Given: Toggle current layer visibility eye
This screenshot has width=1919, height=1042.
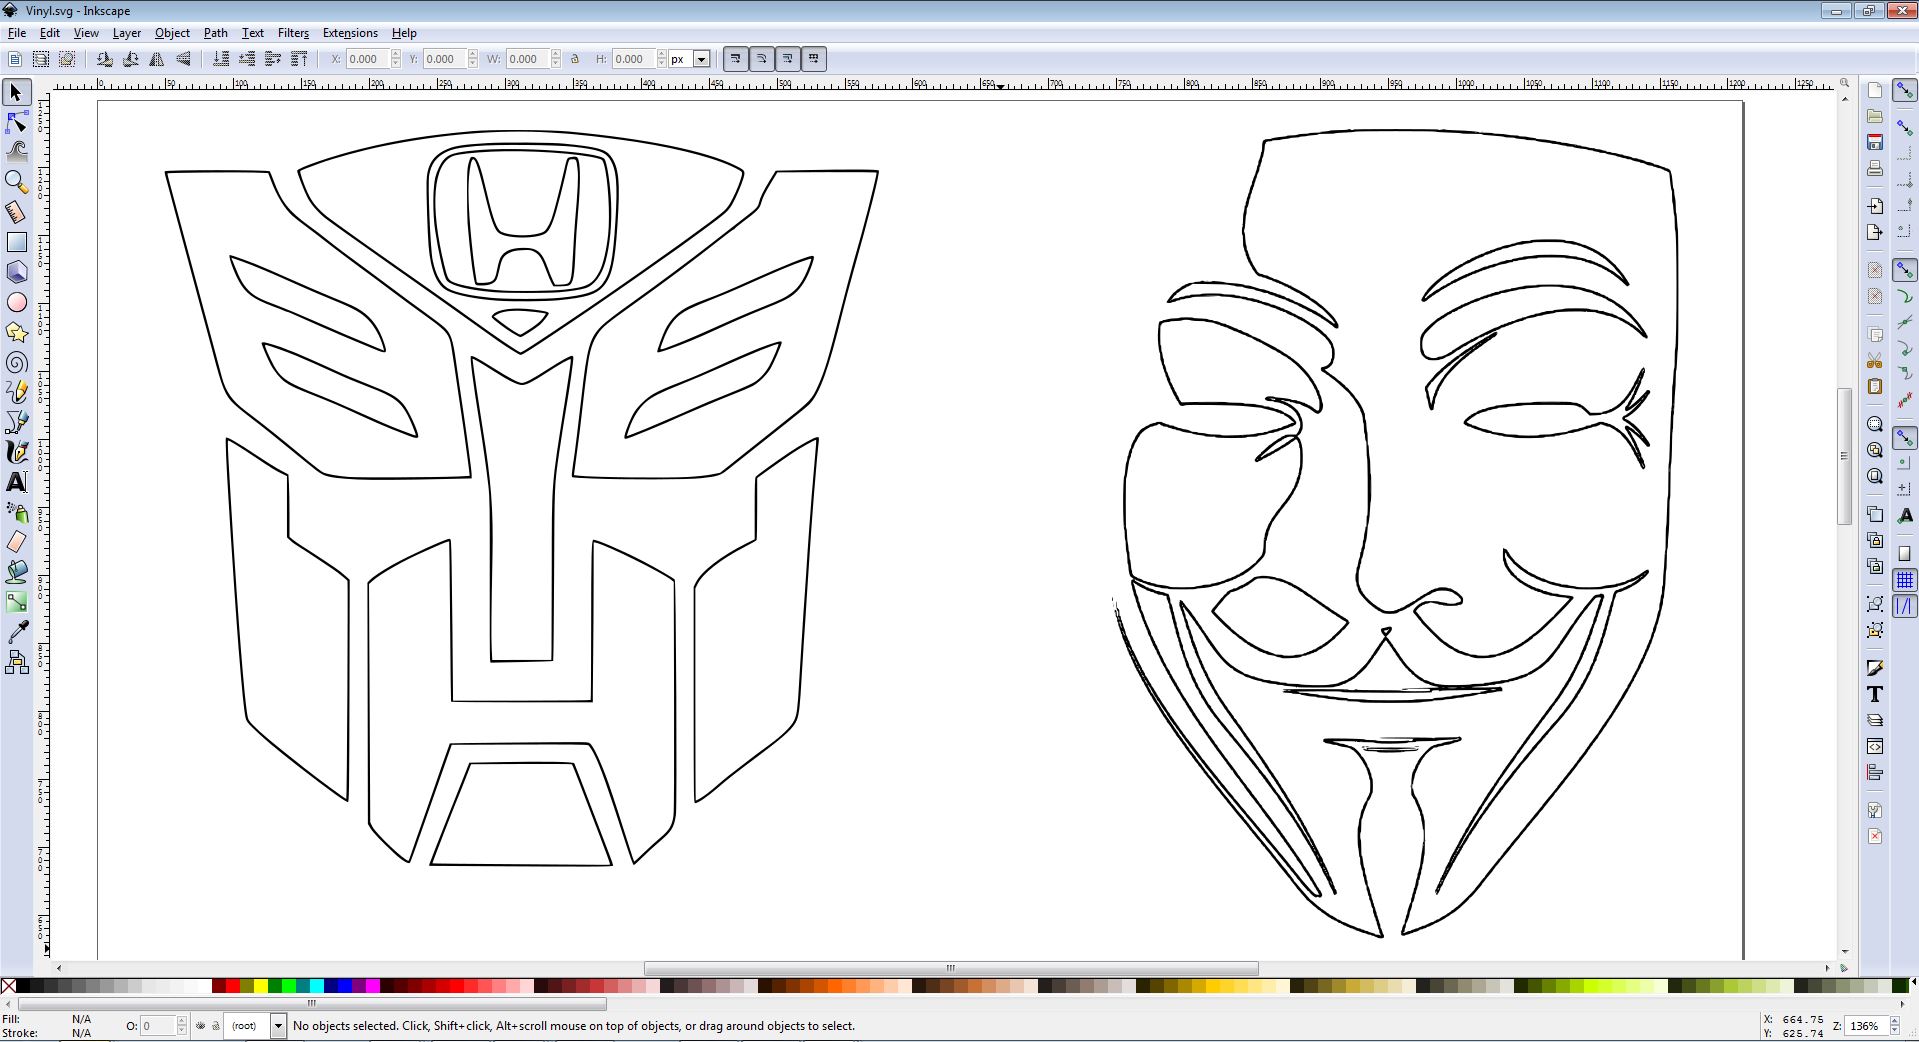Looking at the screenshot, I should [200, 1026].
